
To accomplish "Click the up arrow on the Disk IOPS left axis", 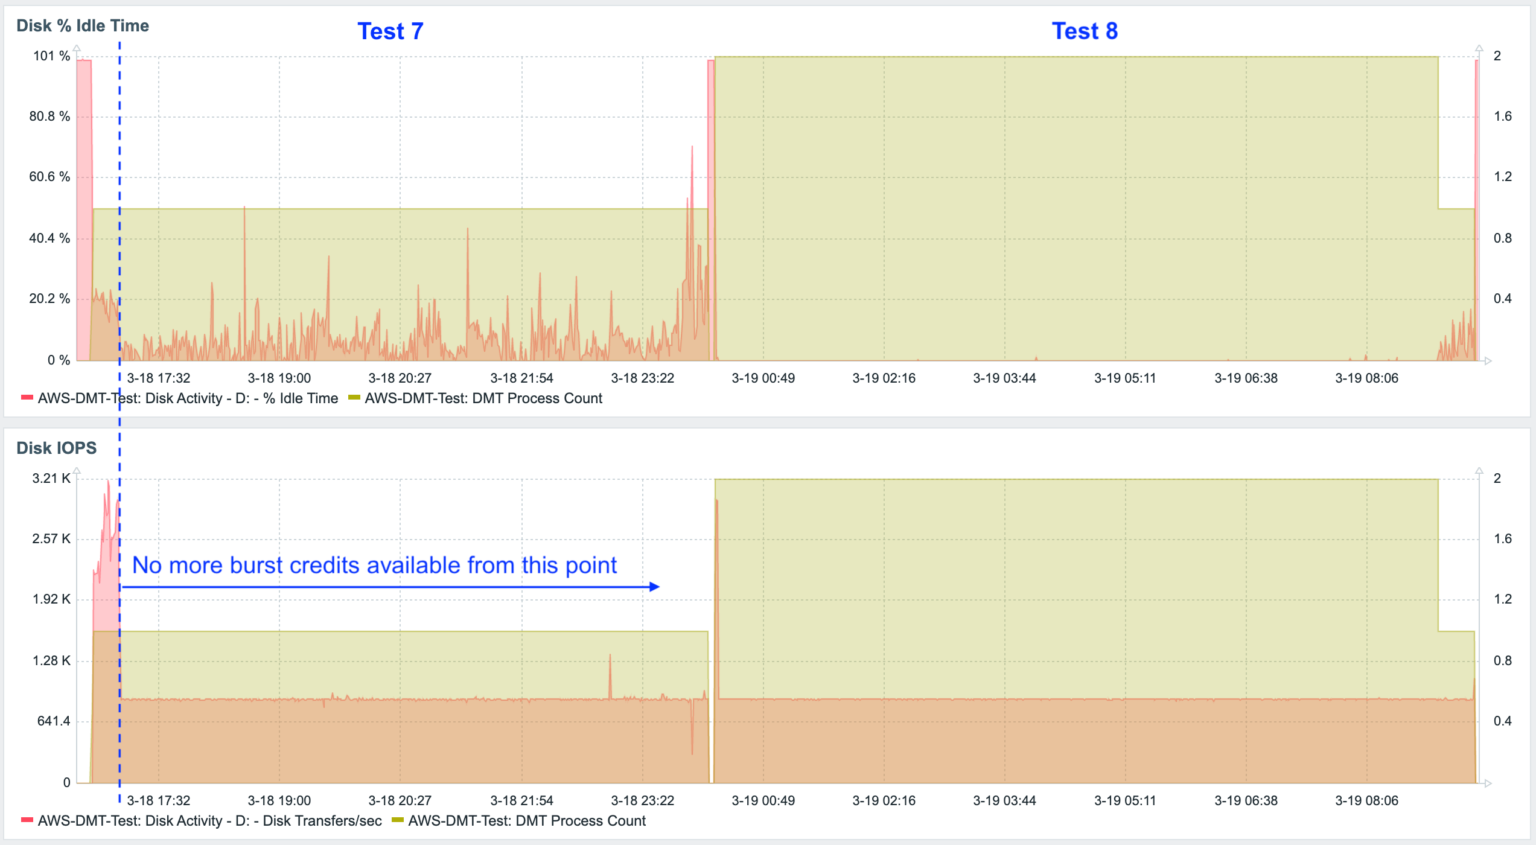I will pyautogui.click(x=77, y=469).
